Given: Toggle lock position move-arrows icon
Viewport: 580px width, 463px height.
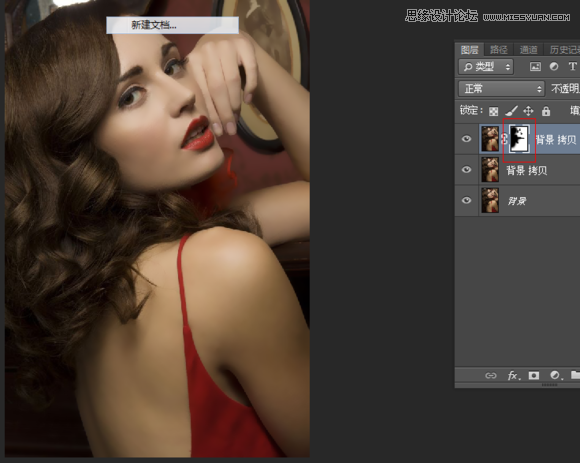Looking at the screenshot, I should (528, 111).
